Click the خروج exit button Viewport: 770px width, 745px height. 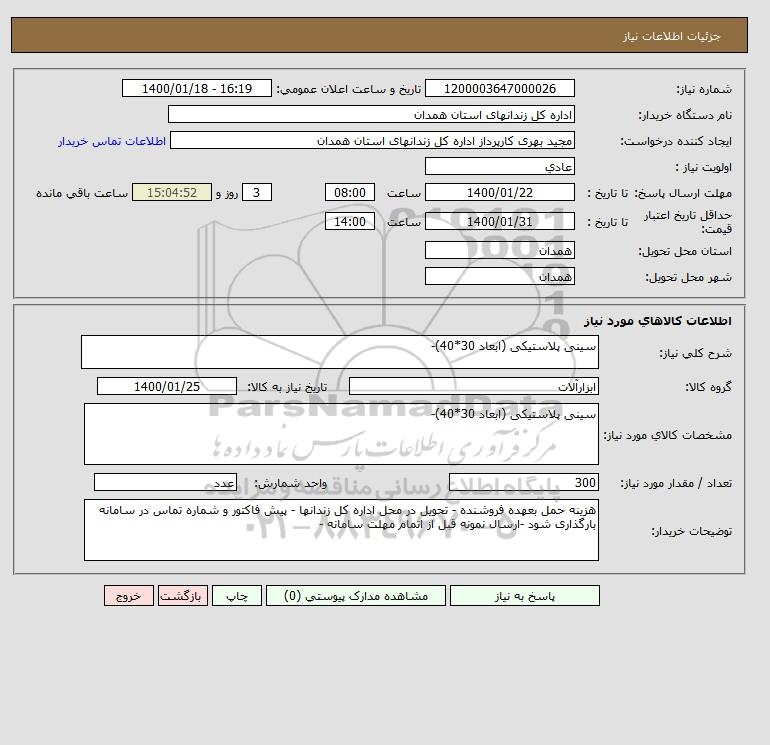tap(129, 596)
